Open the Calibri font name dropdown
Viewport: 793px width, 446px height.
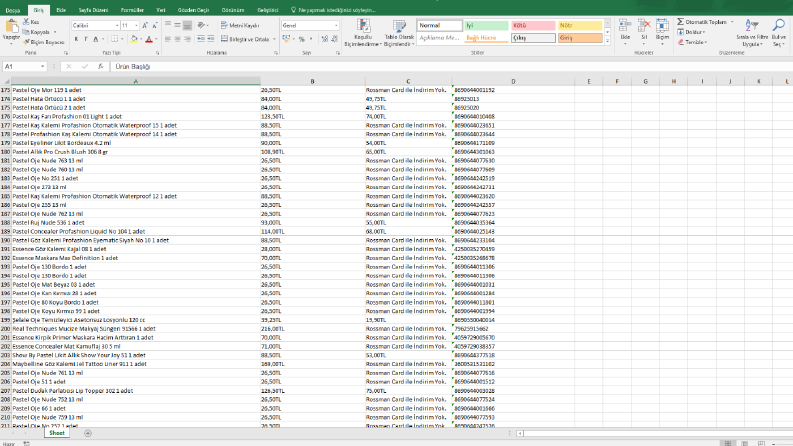117,25
